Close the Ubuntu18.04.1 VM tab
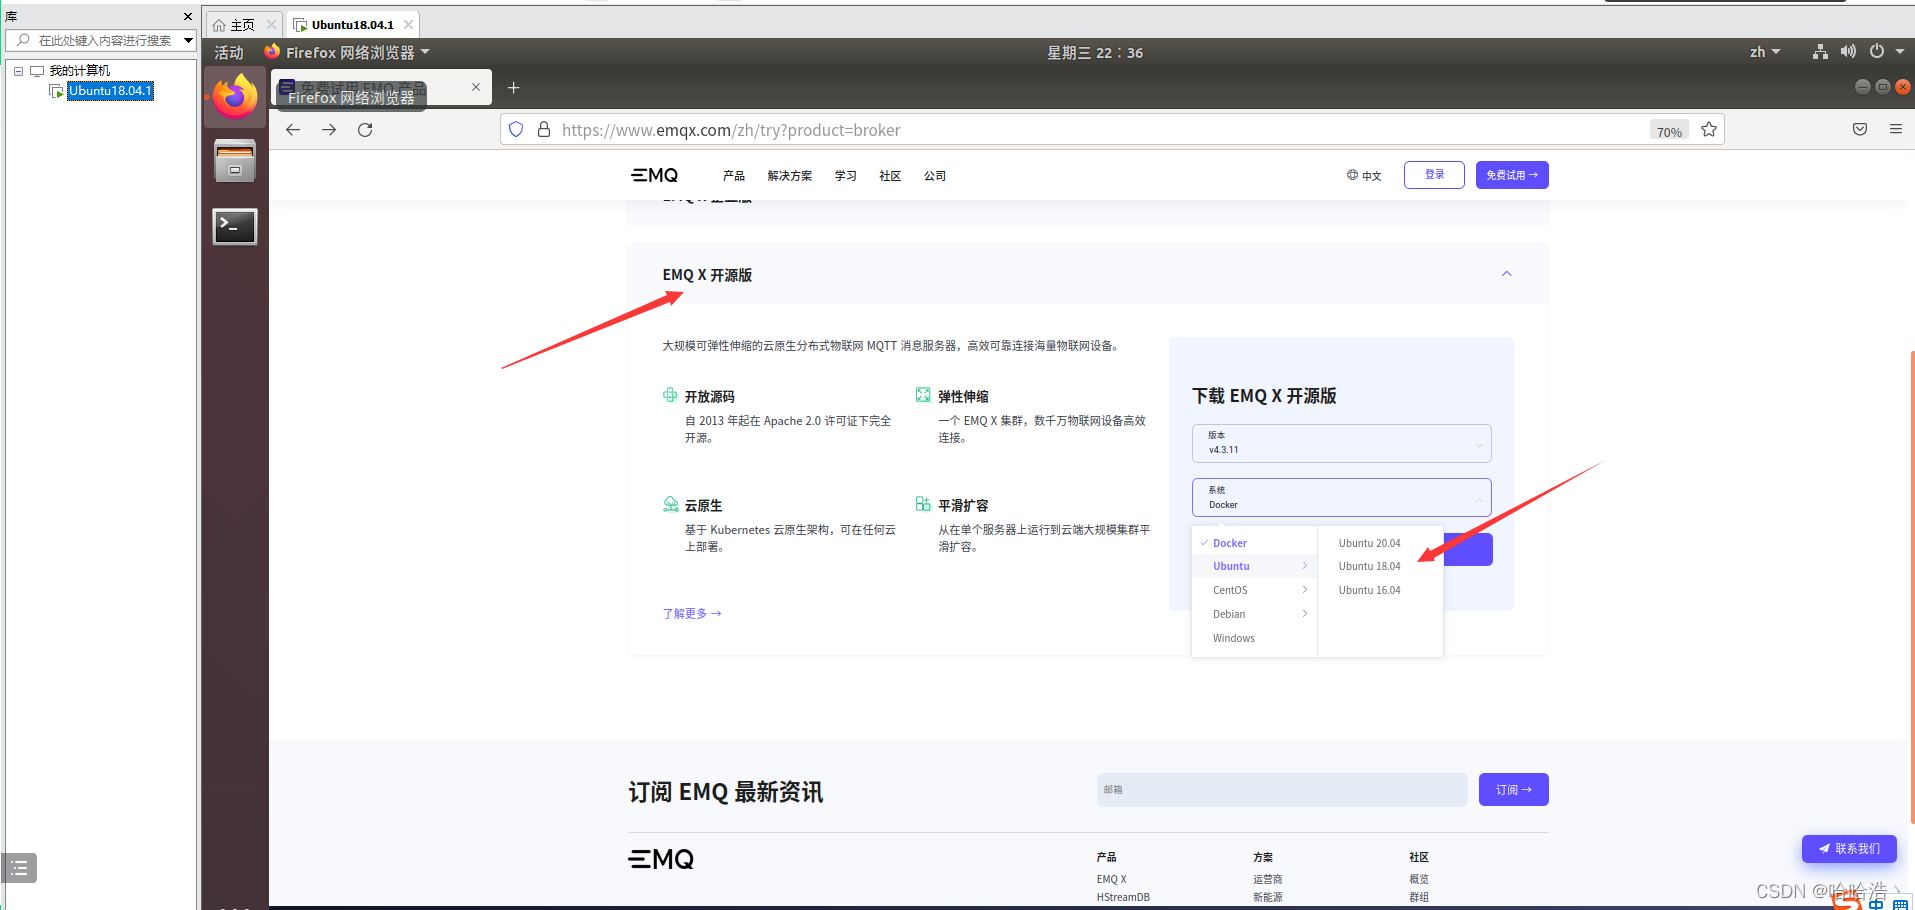 tap(408, 25)
